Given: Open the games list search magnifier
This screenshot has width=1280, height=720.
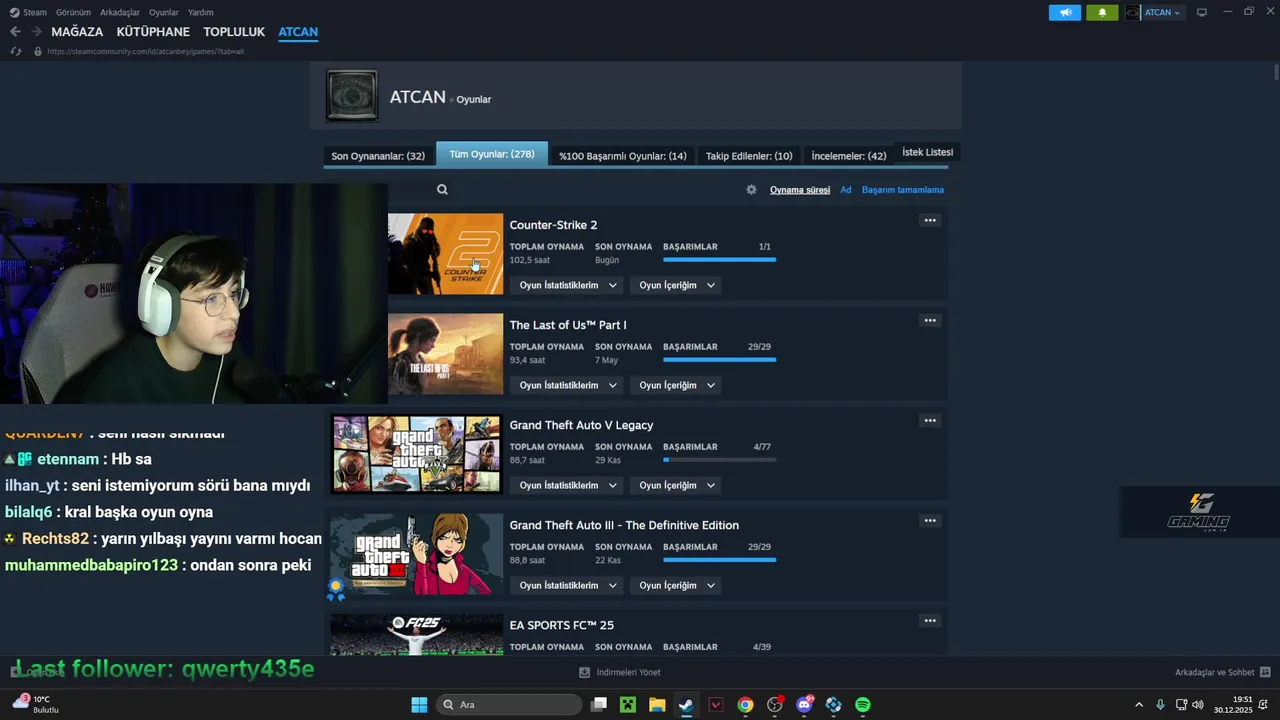Looking at the screenshot, I should pyautogui.click(x=442, y=190).
